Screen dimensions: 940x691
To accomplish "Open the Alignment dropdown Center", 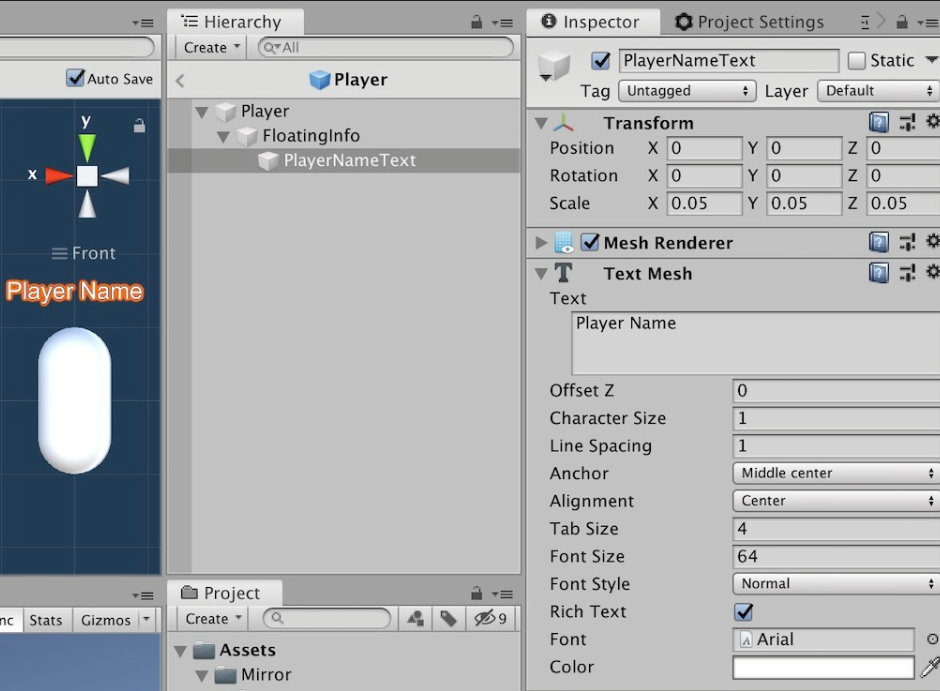I will tap(836, 500).
